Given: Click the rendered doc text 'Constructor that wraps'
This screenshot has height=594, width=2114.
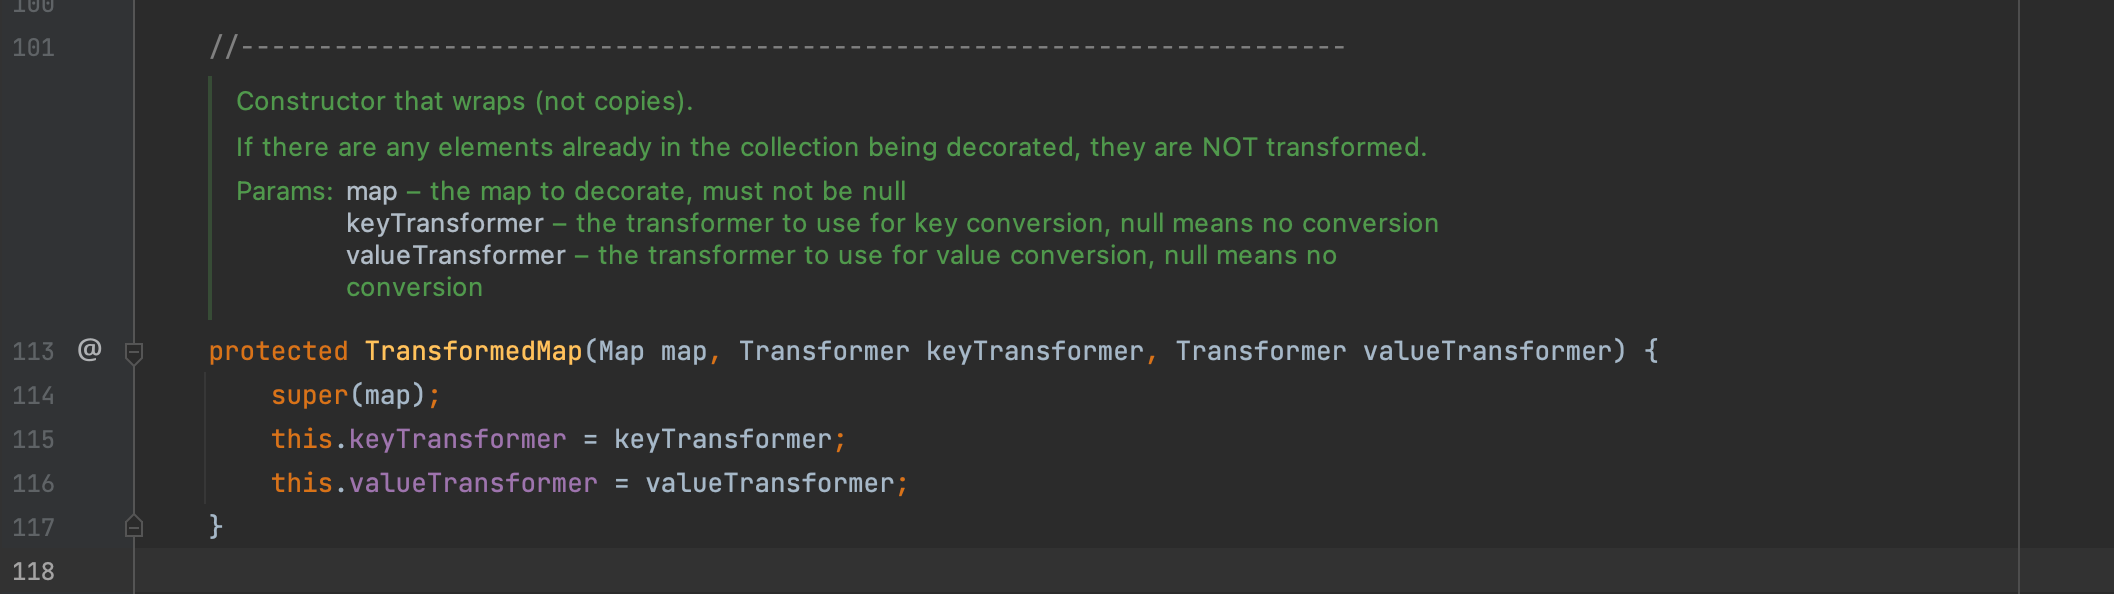Looking at the screenshot, I should pos(380,101).
